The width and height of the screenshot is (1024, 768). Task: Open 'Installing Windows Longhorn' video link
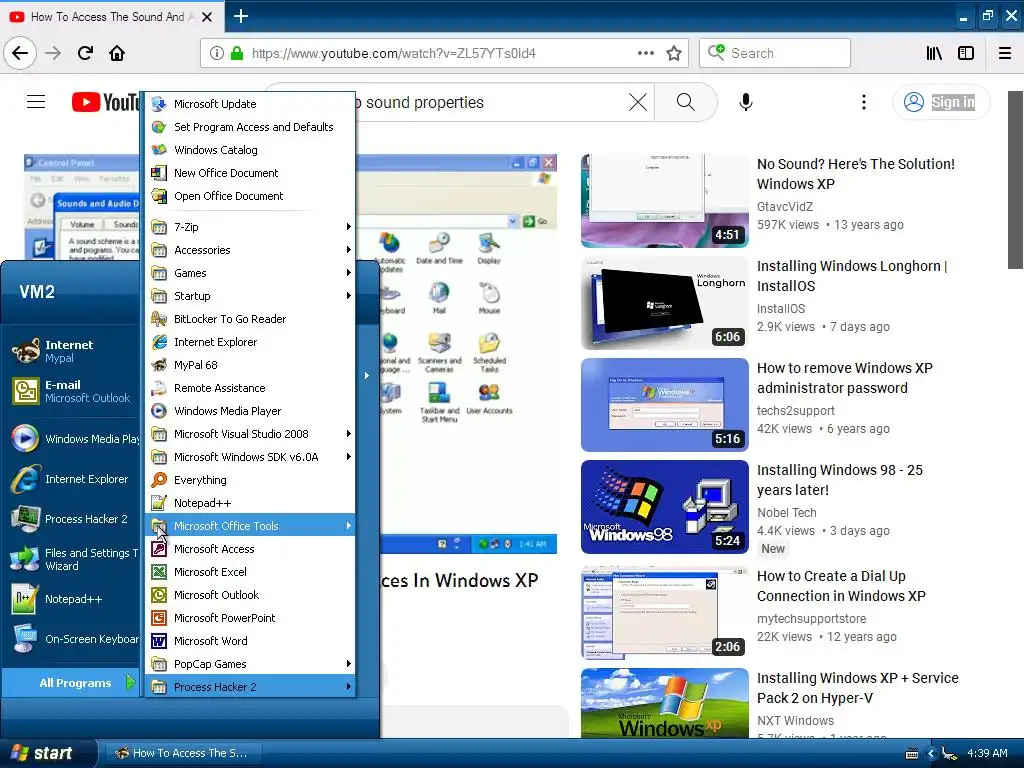click(x=852, y=276)
